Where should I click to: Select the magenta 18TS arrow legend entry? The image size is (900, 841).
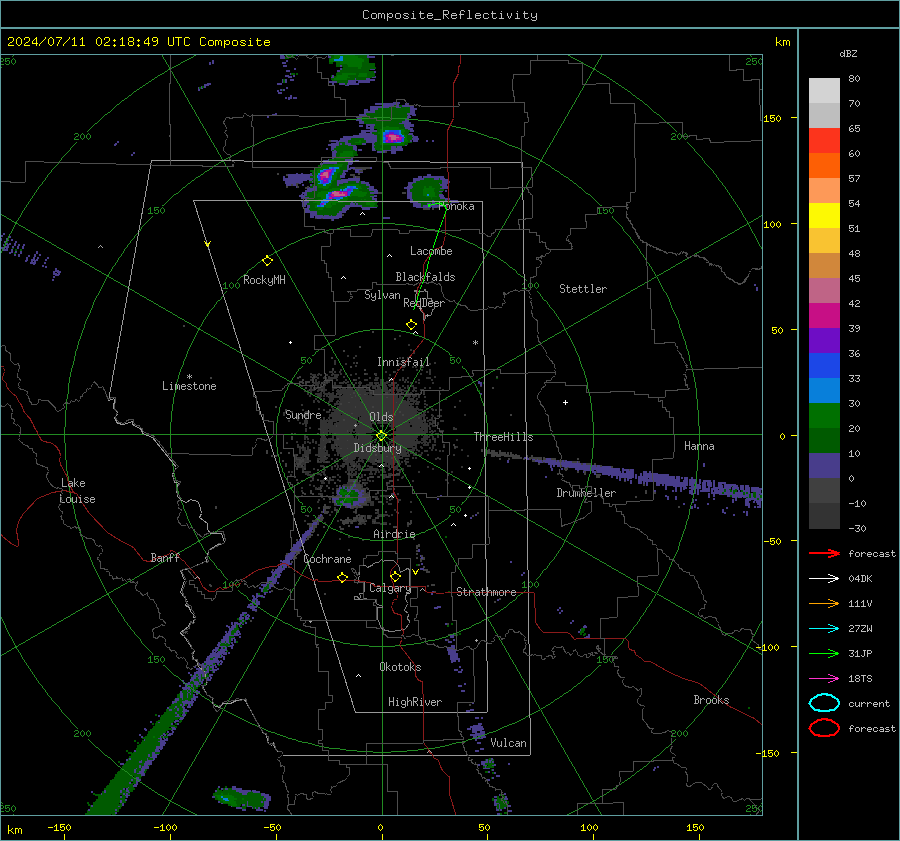click(824, 679)
